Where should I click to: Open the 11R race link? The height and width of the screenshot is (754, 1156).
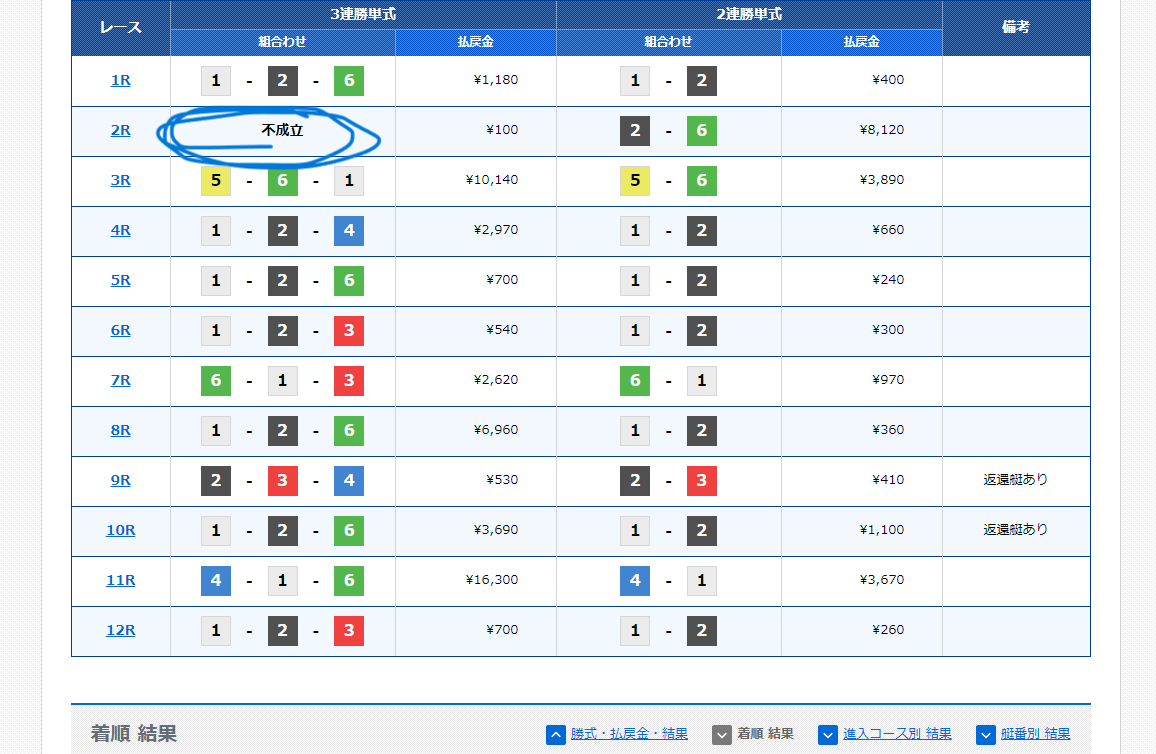pyautogui.click(x=120, y=580)
